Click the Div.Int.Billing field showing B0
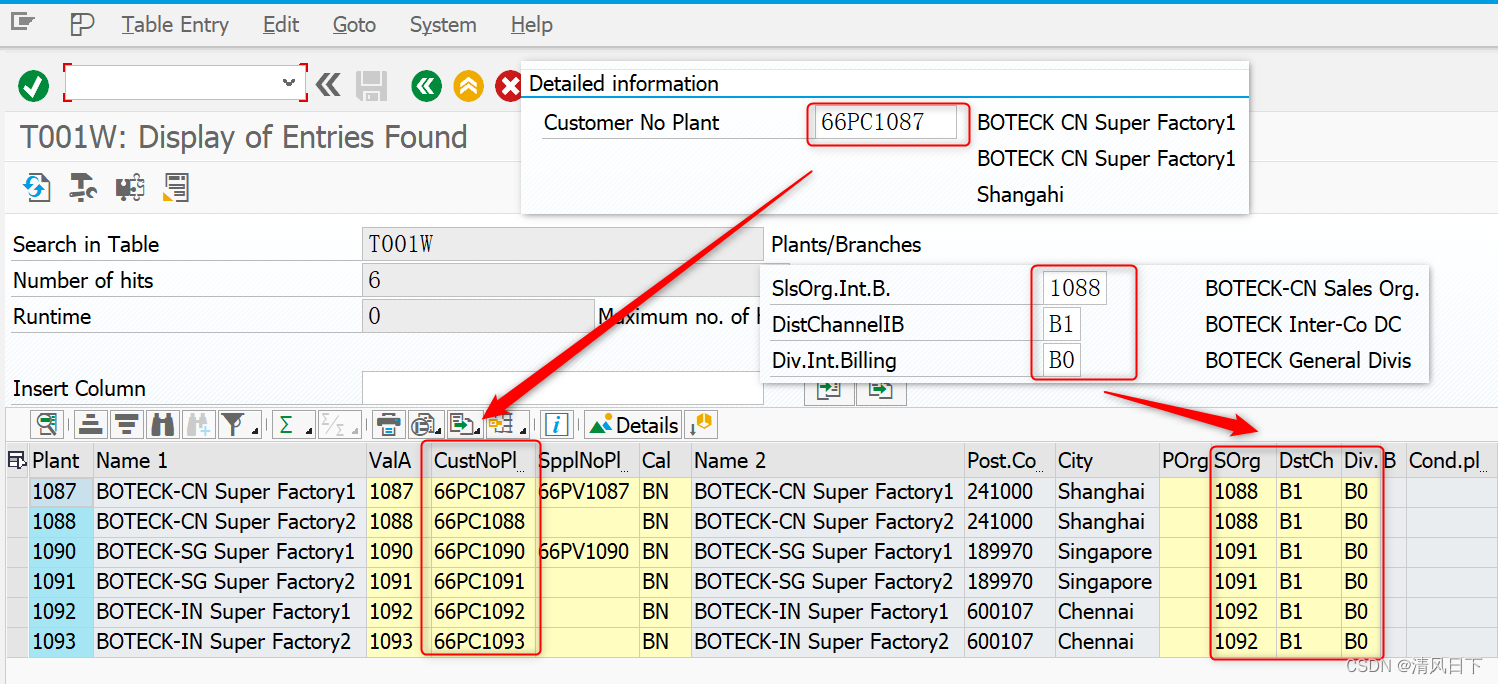 [1062, 361]
